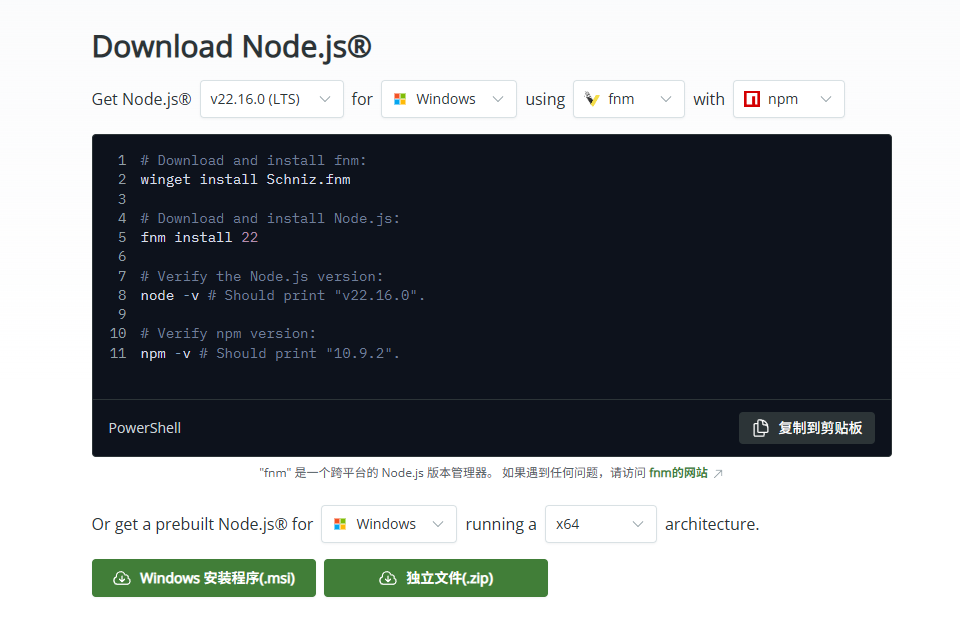Download the 独立文件(.zip) standalone file
The height and width of the screenshot is (628, 960).
coord(436,578)
